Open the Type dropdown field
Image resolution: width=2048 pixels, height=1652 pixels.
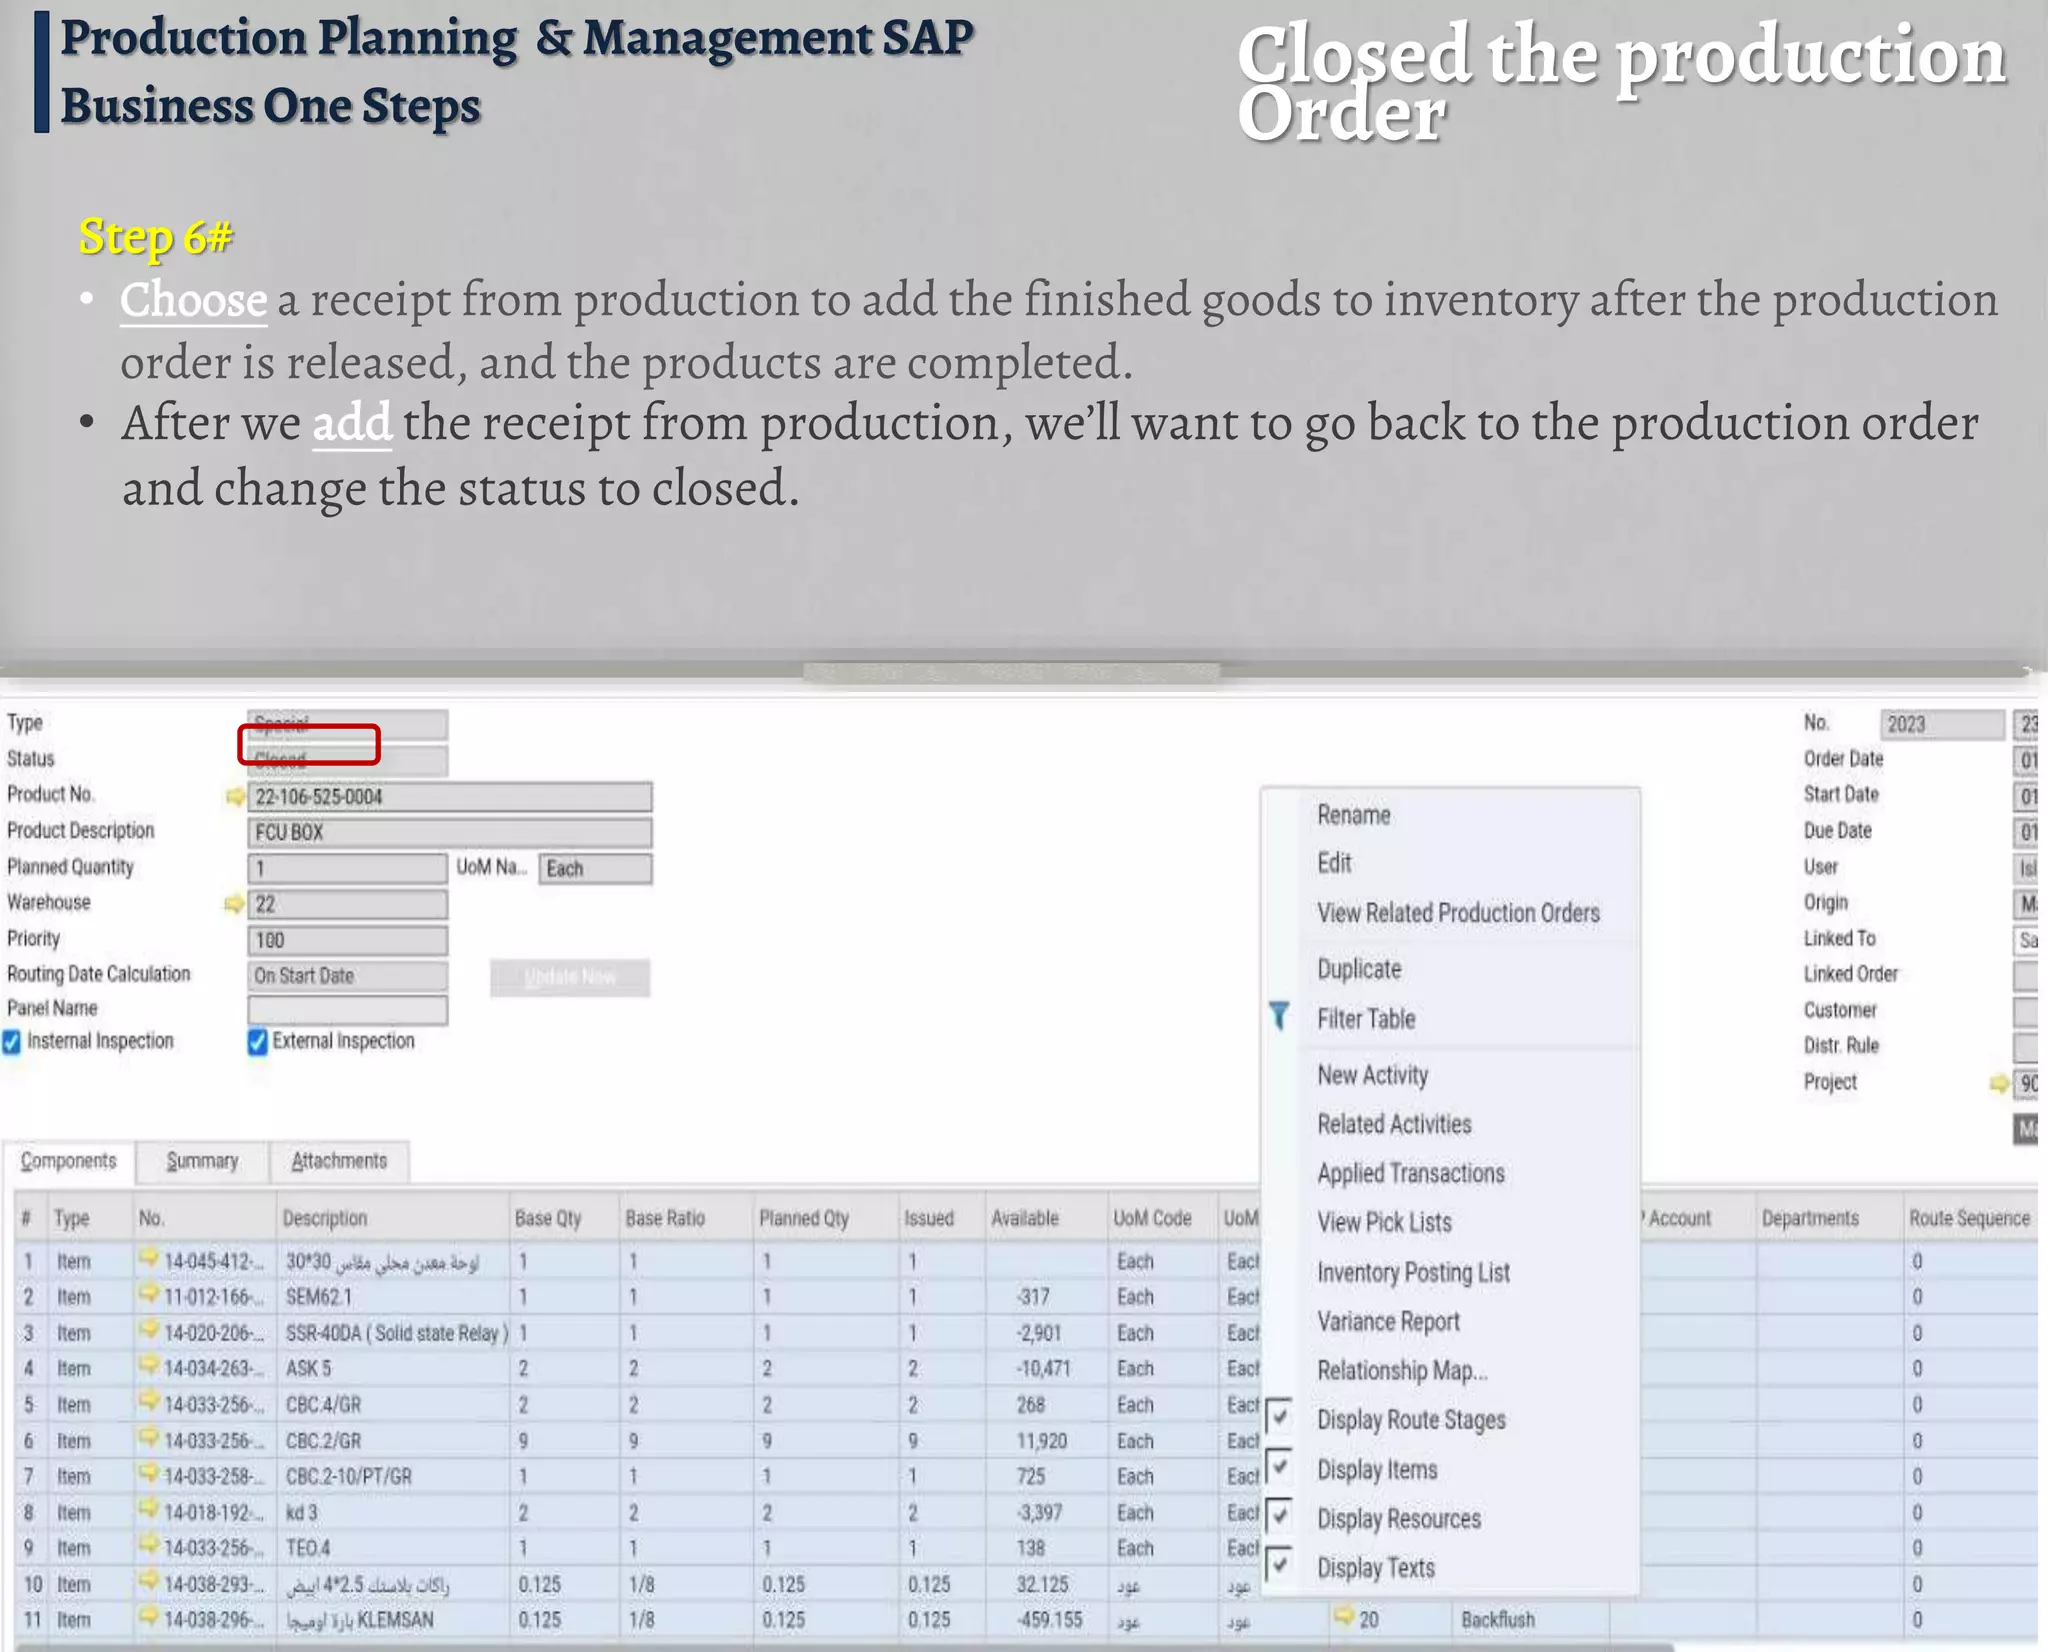pyautogui.click(x=347, y=723)
